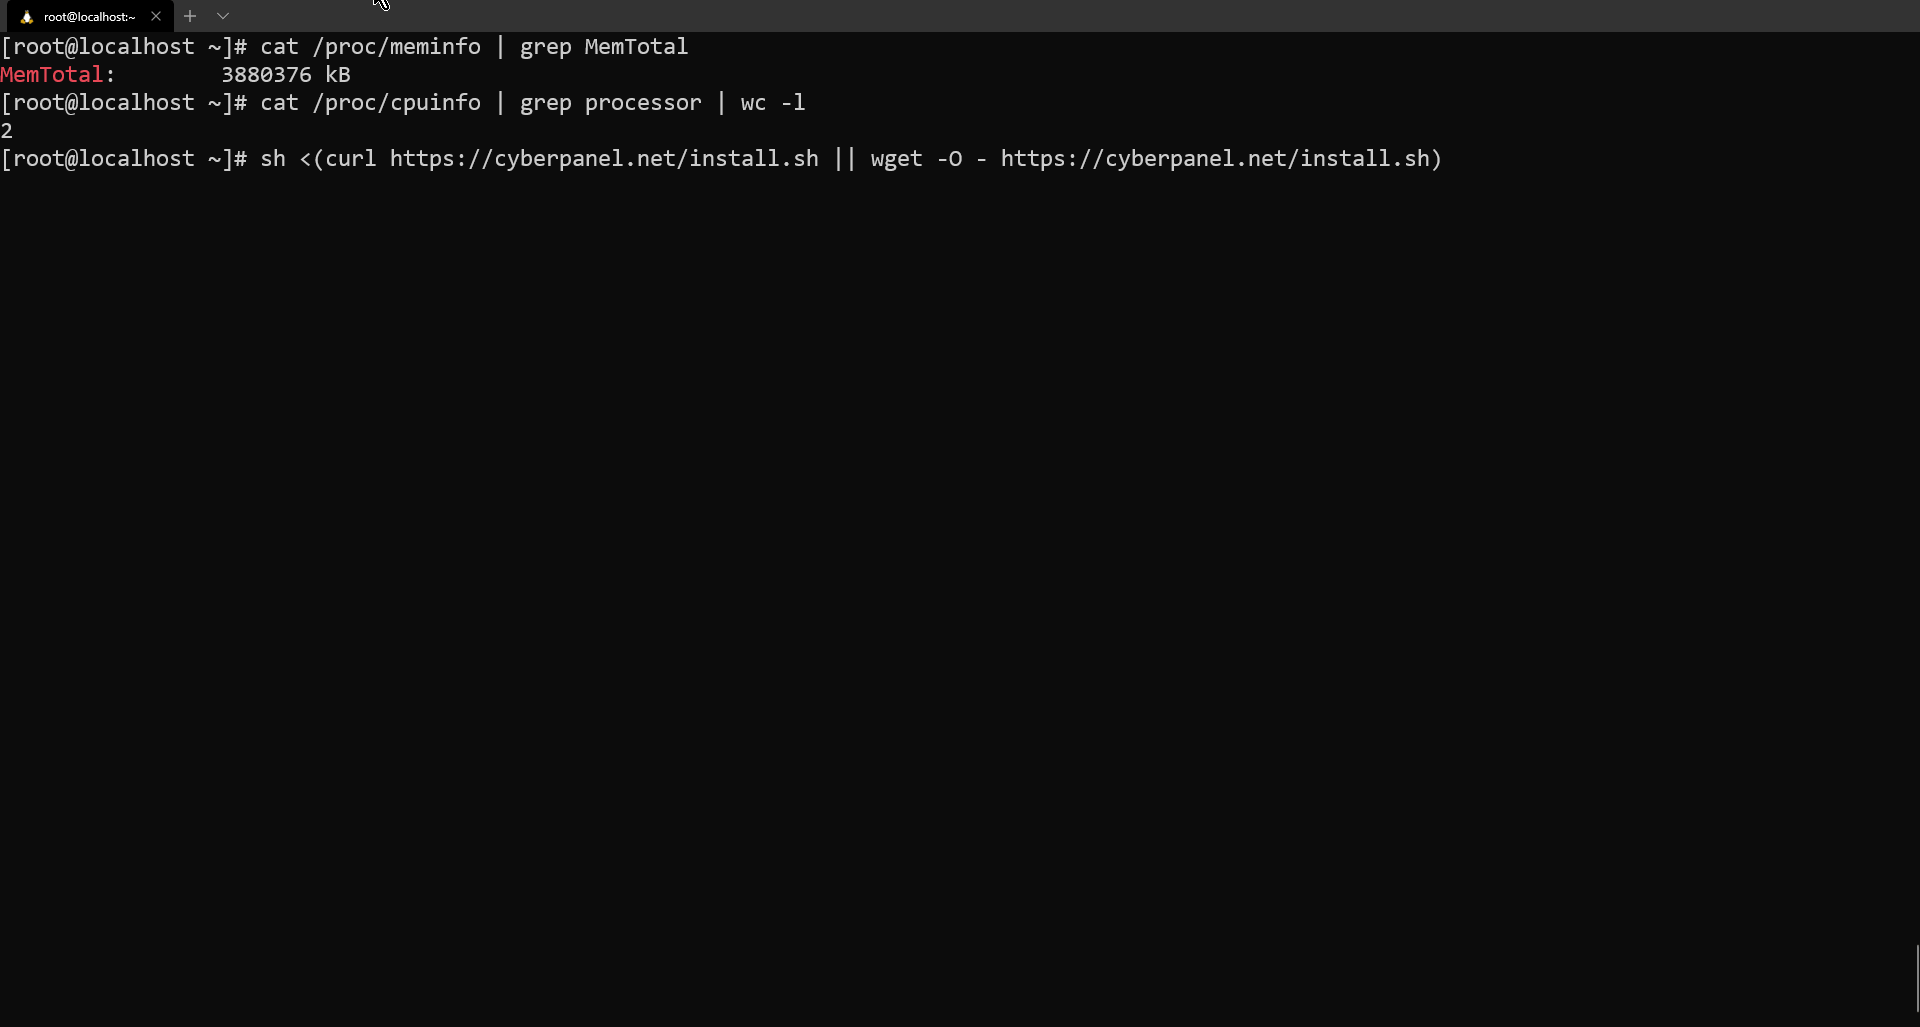Click the first cyberpanel.net install.sh URL after curl
This screenshot has height=1027, width=1920.
(x=603, y=159)
